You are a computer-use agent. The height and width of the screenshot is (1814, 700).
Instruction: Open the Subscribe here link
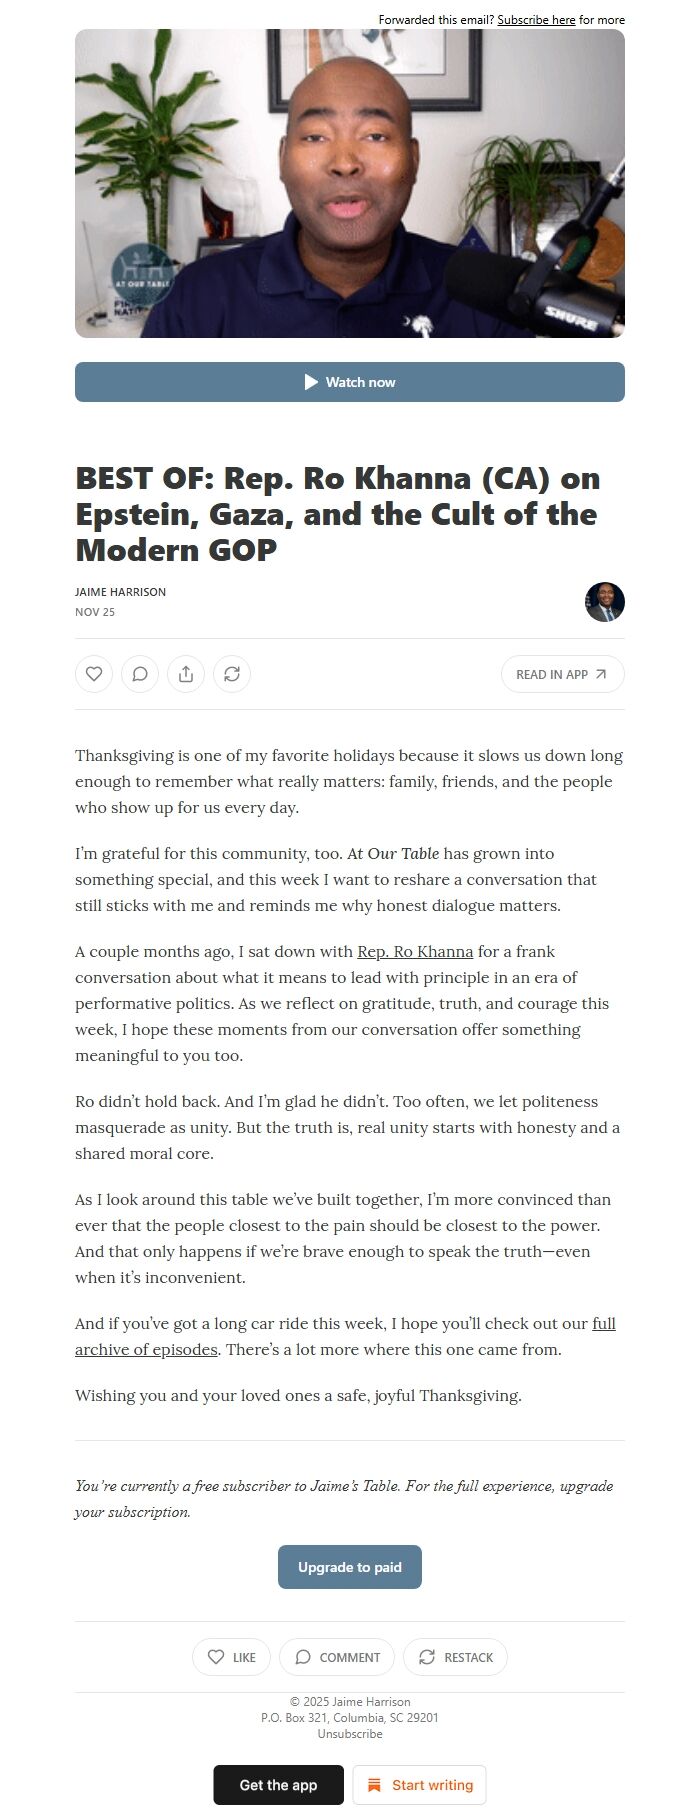(x=537, y=19)
